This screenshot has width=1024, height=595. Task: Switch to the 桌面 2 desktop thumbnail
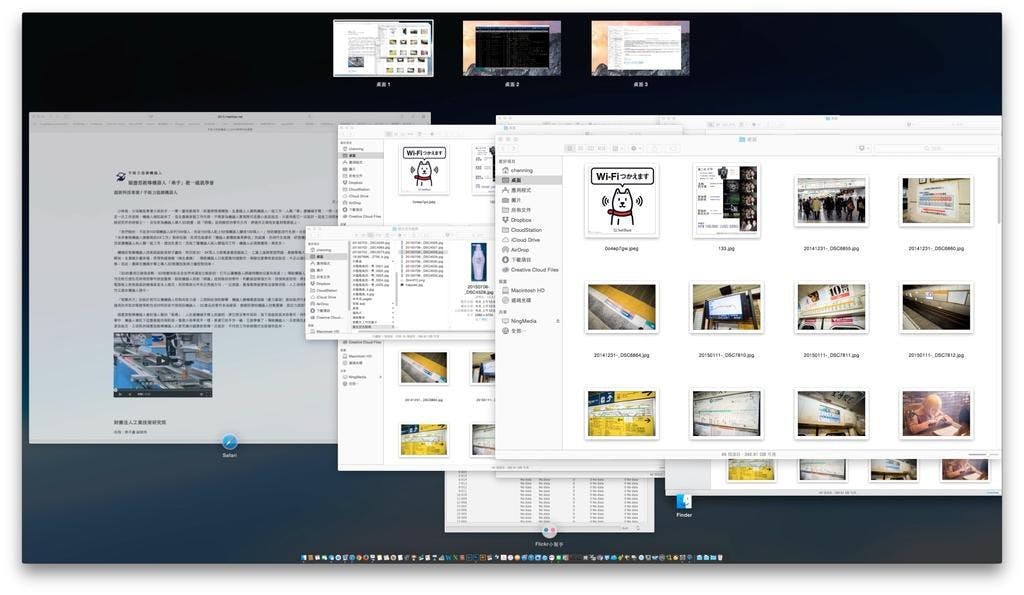point(511,48)
